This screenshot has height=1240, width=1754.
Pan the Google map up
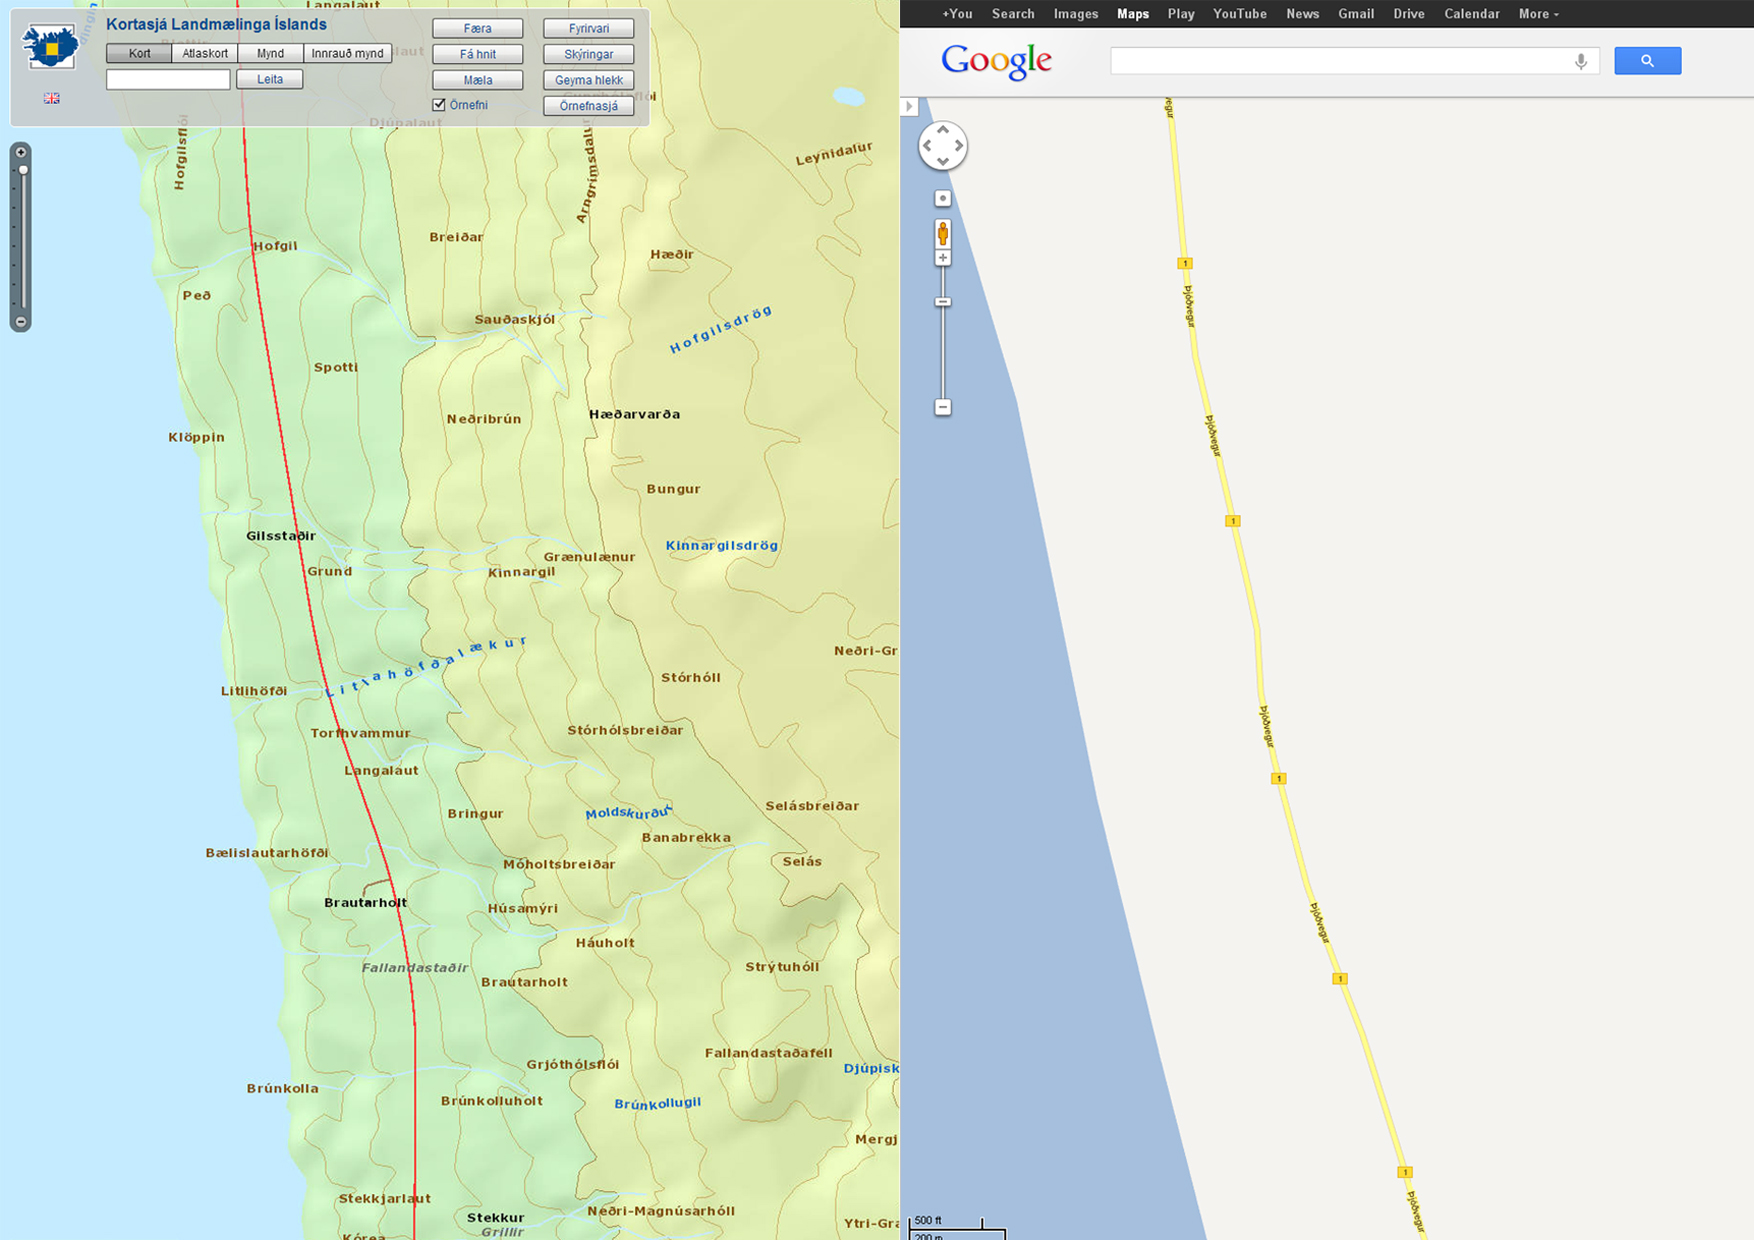(x=942, y=130)
